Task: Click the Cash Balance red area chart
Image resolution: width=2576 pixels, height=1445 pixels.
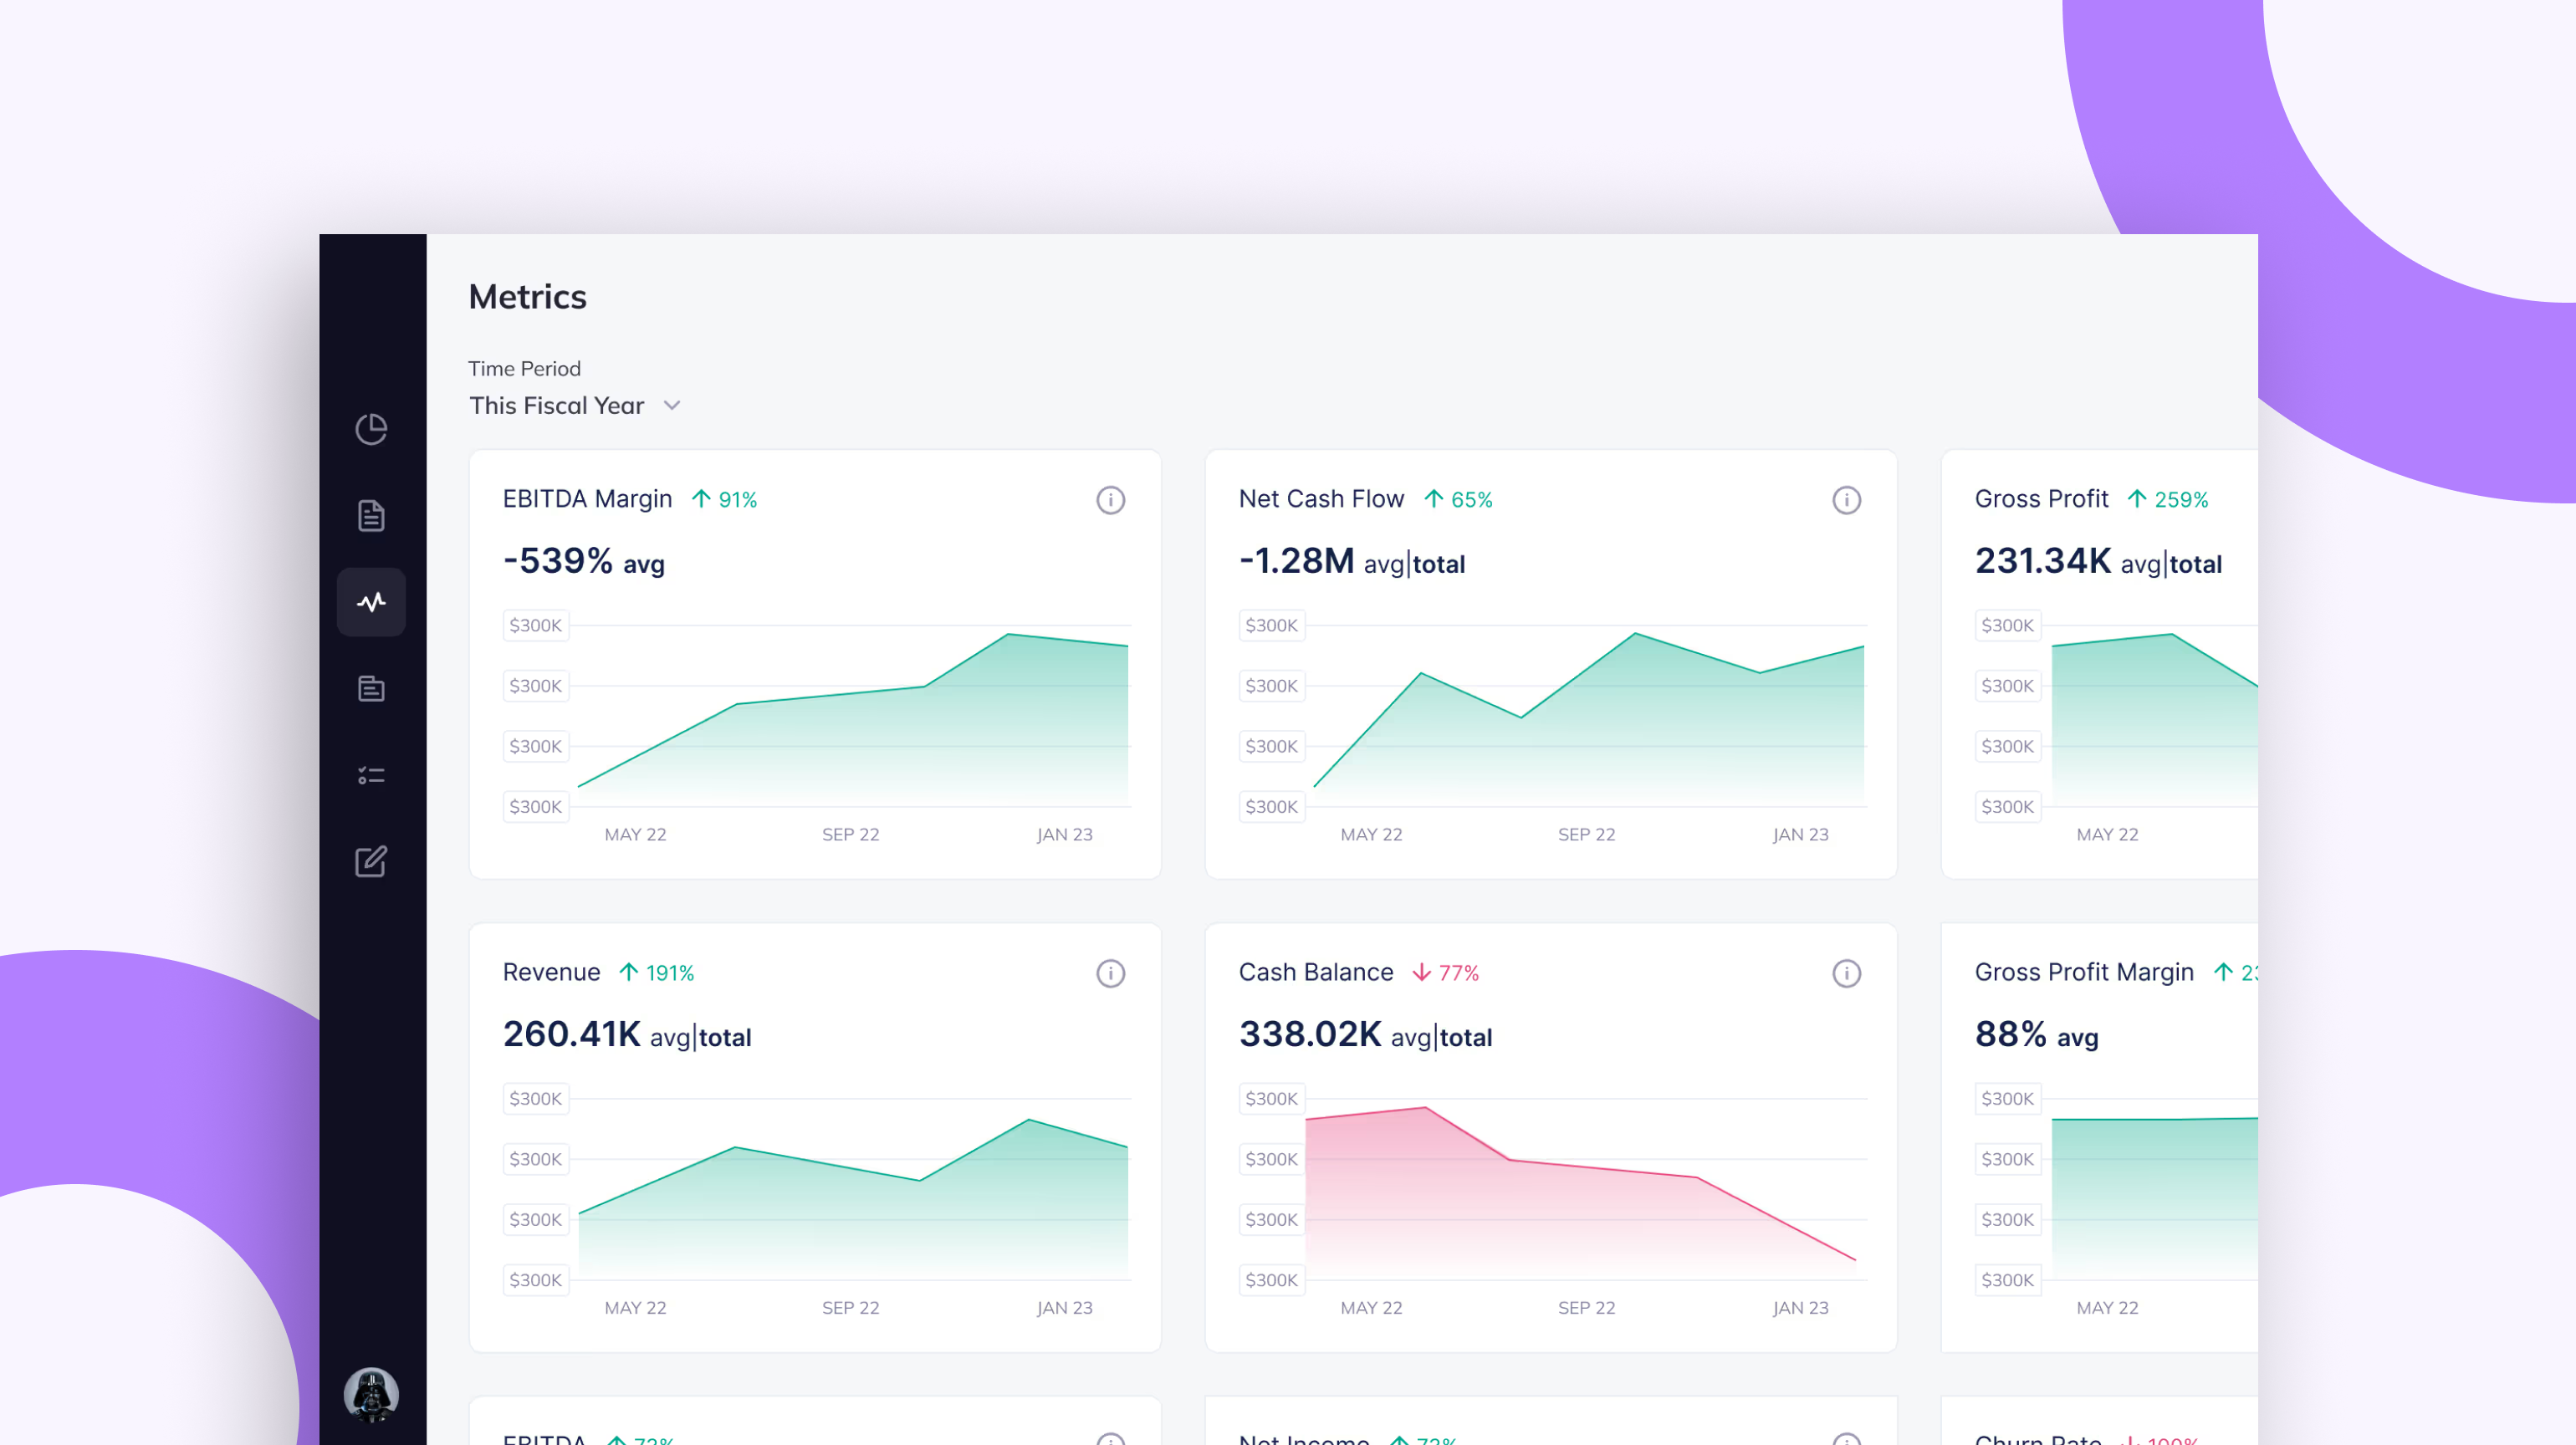Action: pos(1500,1200)
